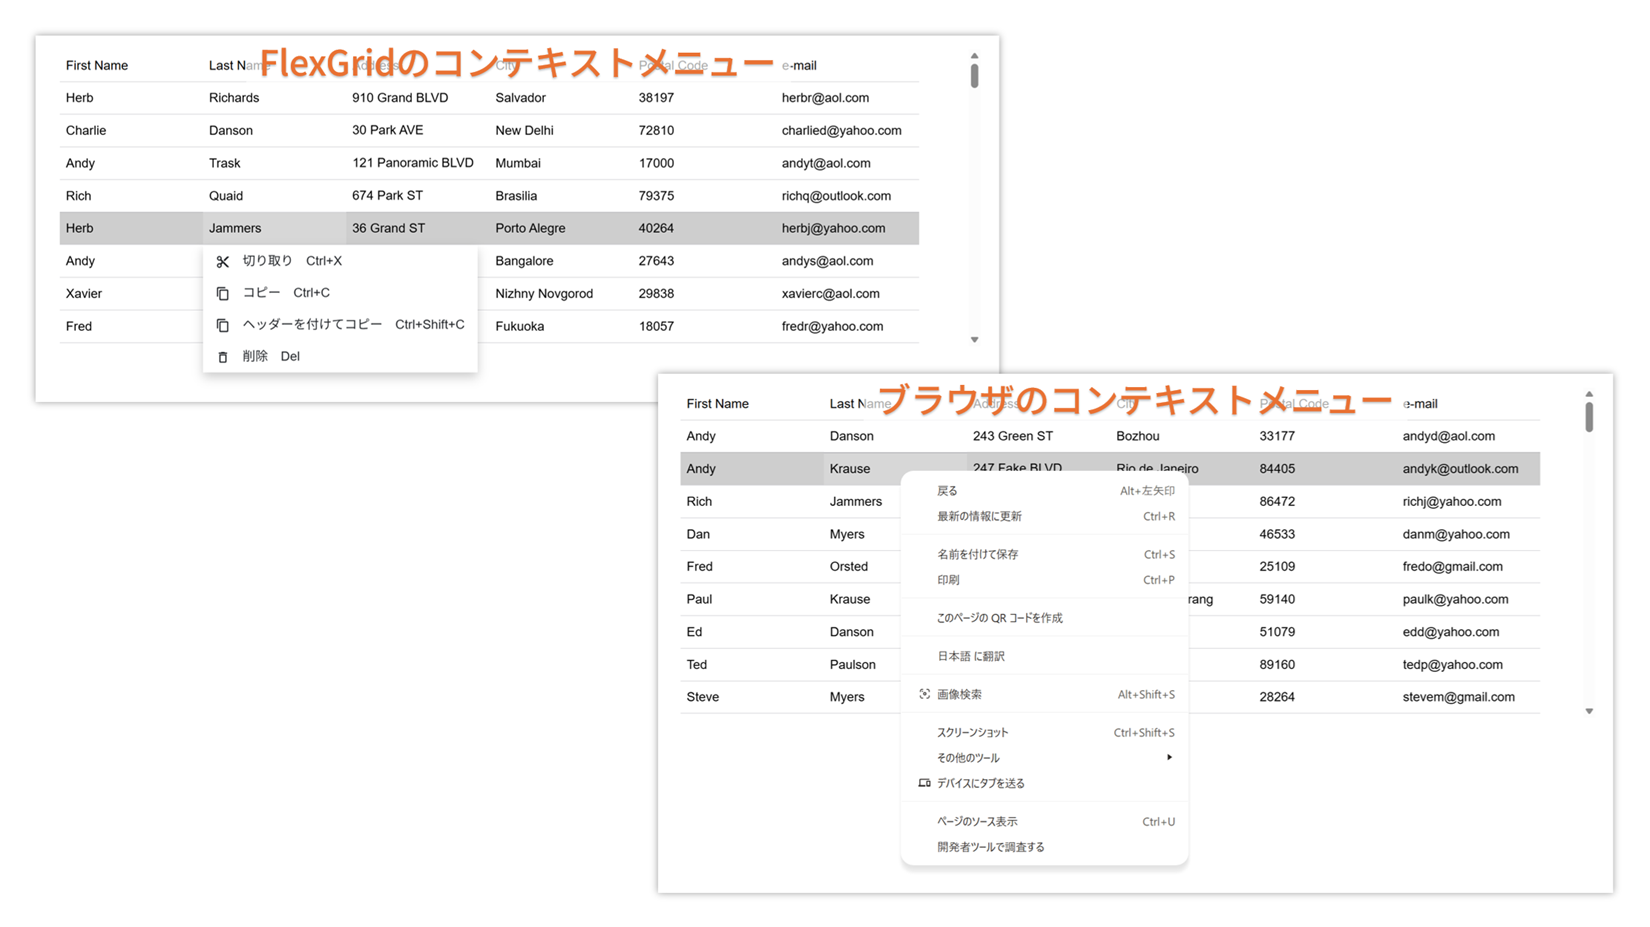The height and width of the screenshot is (927, 1650).
Task: Click the device icon beside デバイスにタブを送る
Action: 924,783
